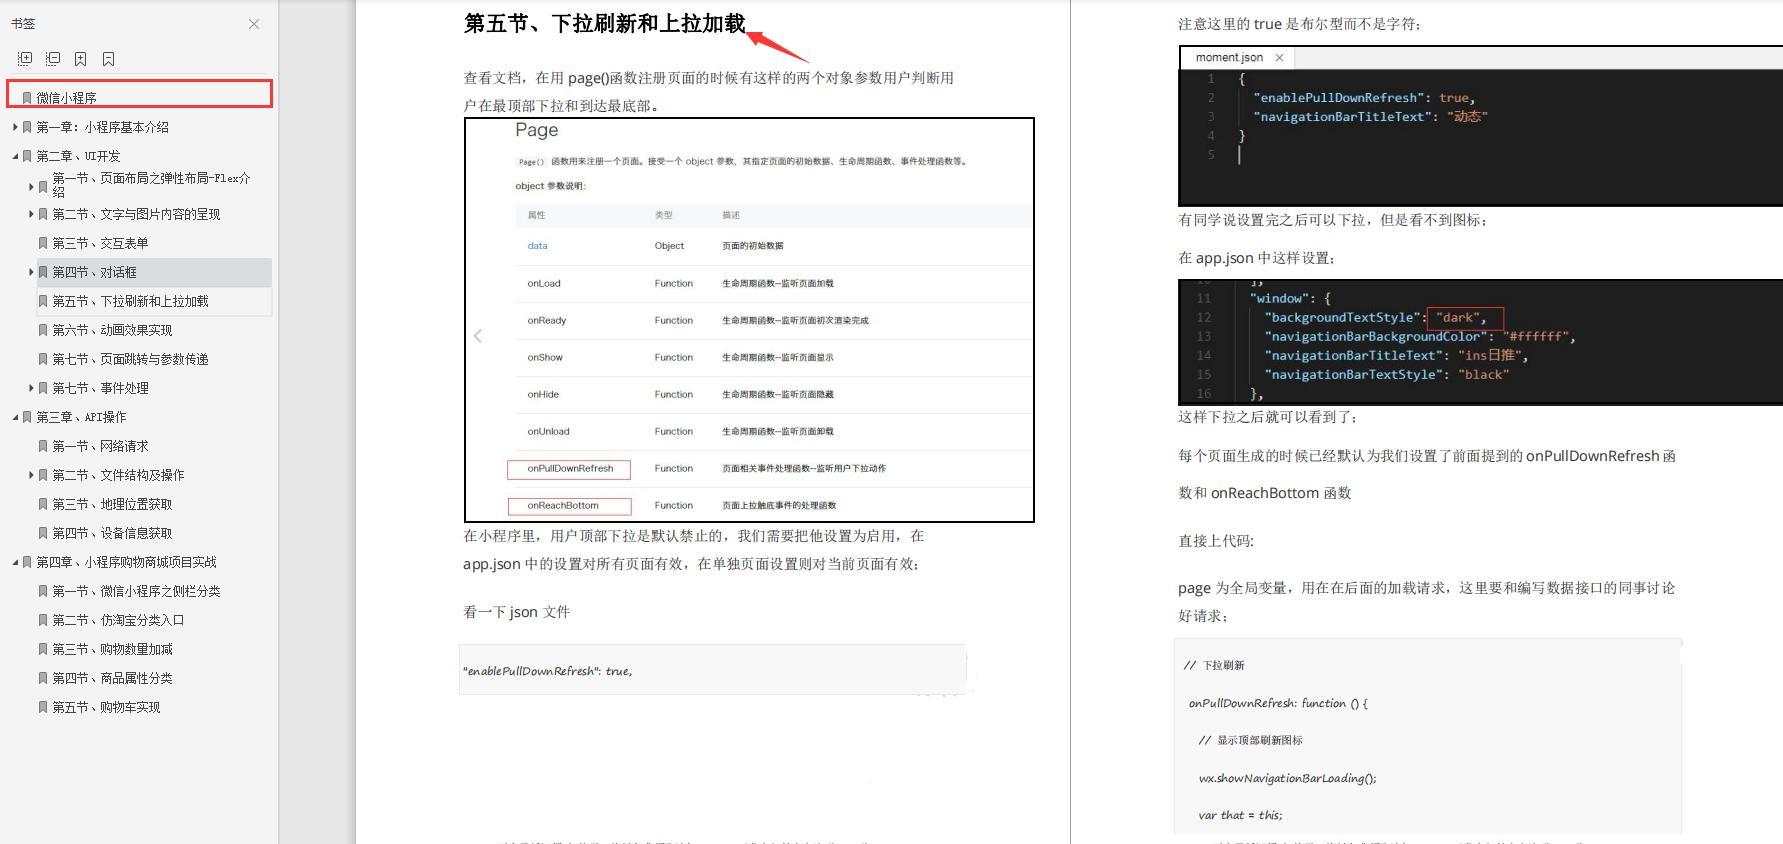Screen dimensions: 1783x844
Task: Collapse the 第三章、API操作 bookmark
Action: pyautogui.click(x=15, y=417)
